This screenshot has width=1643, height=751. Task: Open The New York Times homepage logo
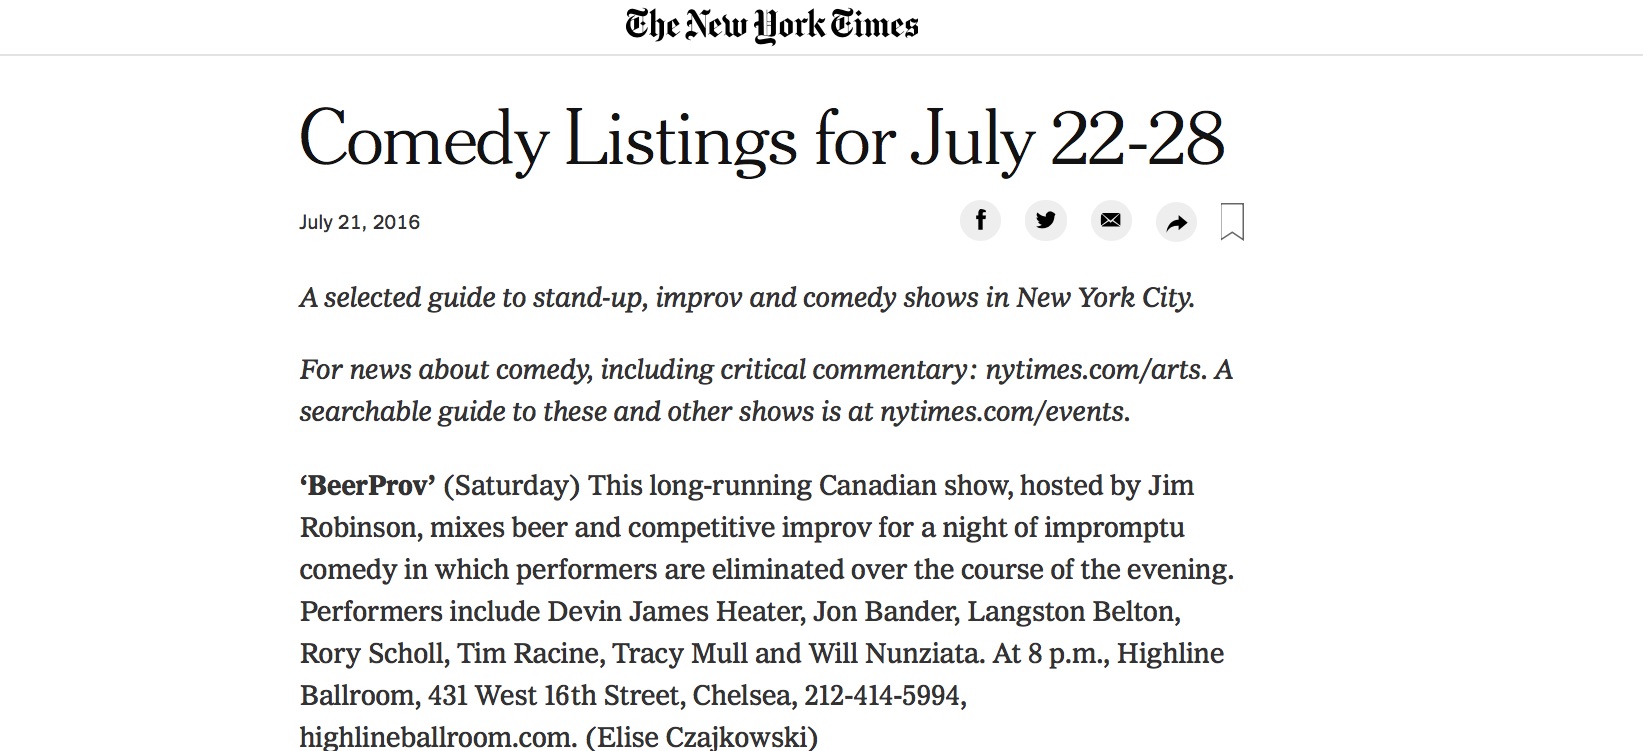pos(771,25)
